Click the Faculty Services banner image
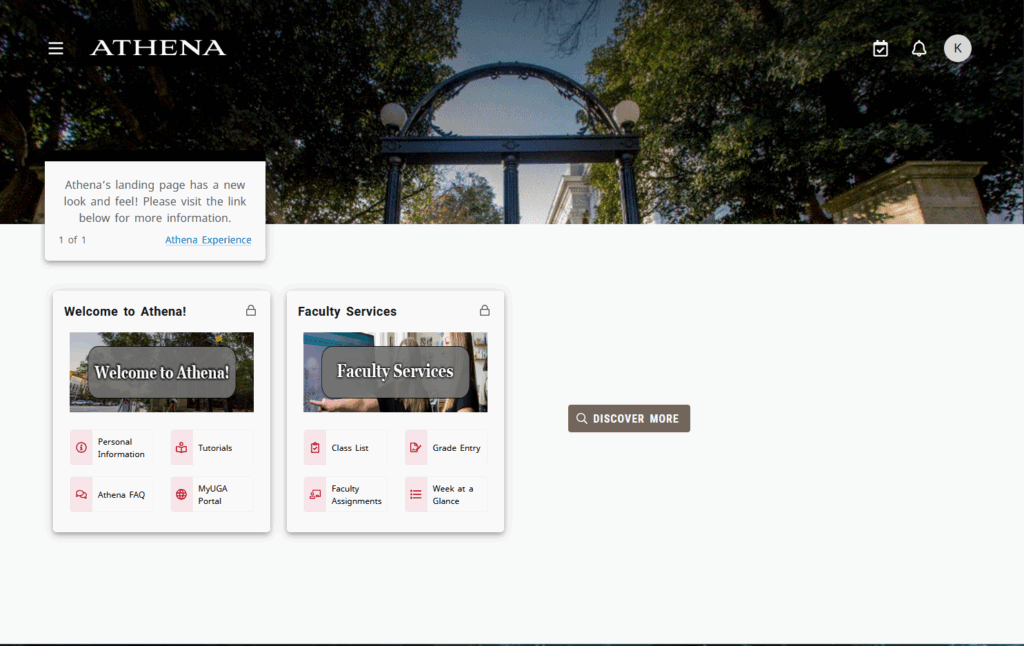This screenshot has width=1024, height=646. click(395, 372)
